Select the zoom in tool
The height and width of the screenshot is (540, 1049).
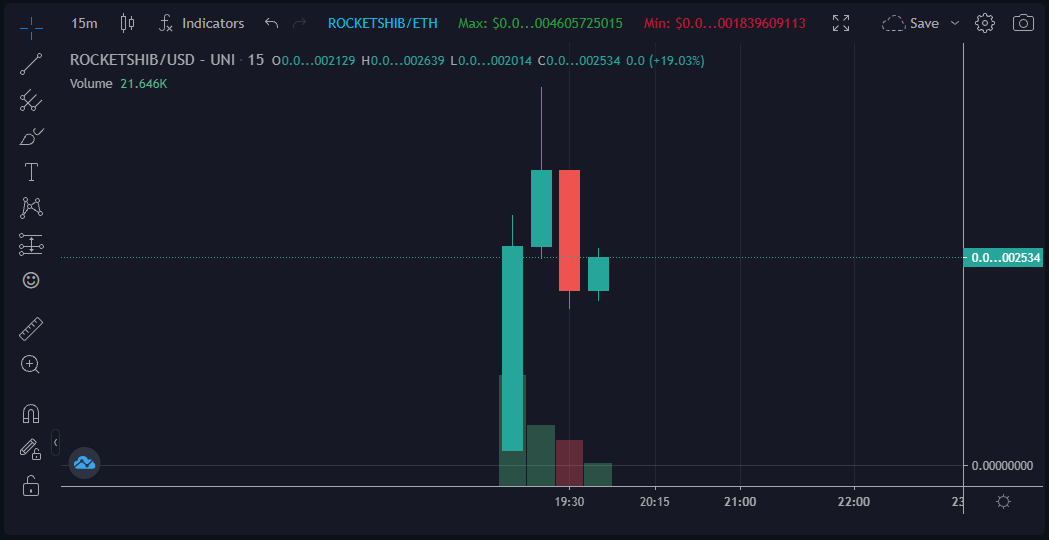click(x=31, y=365)
